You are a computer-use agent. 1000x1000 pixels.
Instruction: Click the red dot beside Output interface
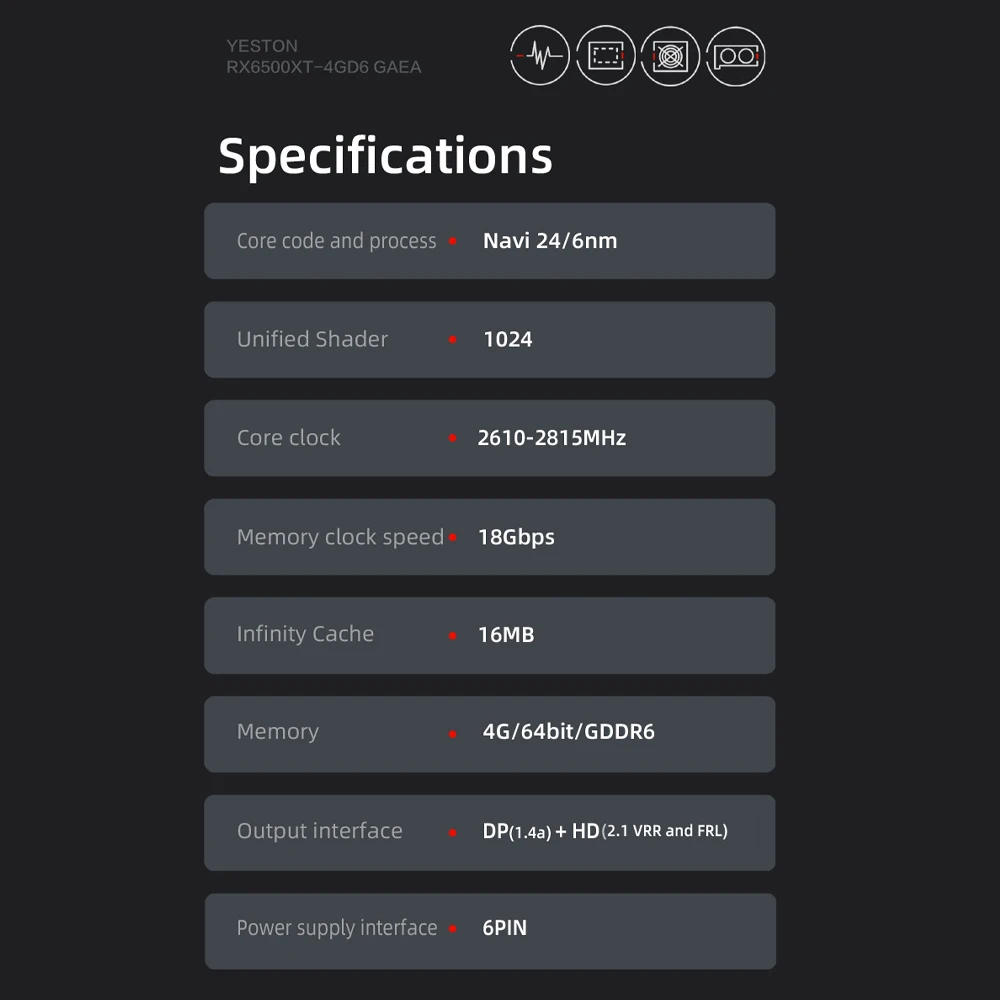(453, 833)
